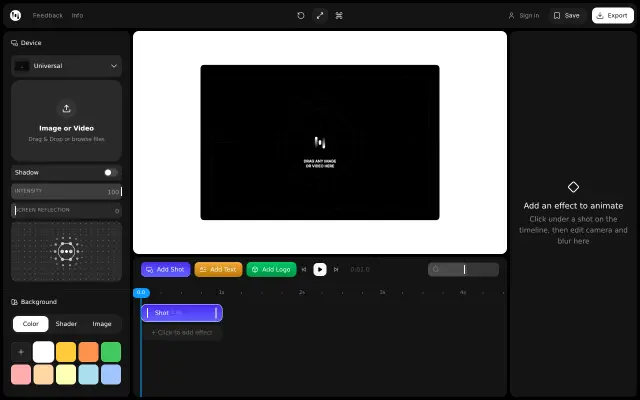
Task: Select the Color background tab
Action: click(31, 324)
